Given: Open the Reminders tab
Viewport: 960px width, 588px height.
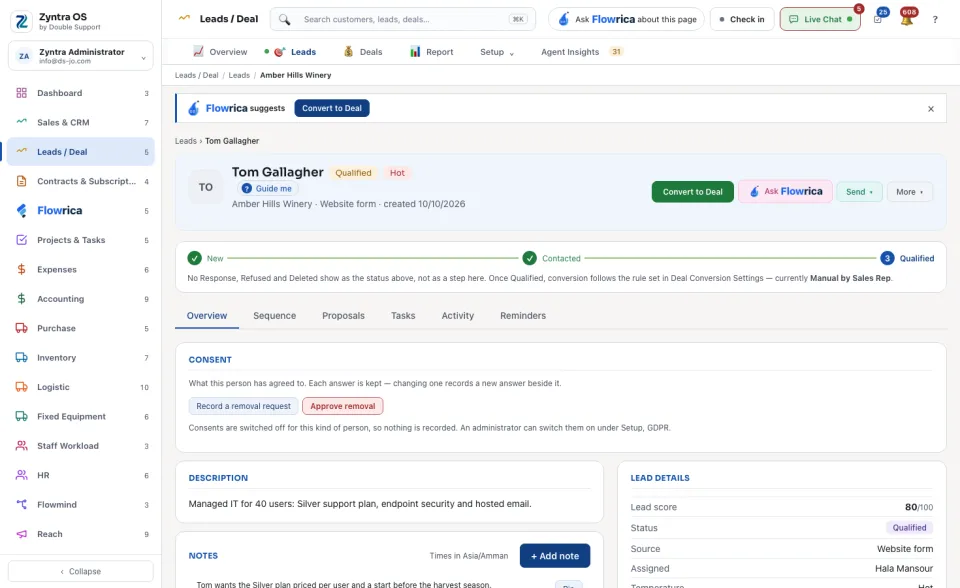Looking at the screenshot, I should (x=523, y=316).
